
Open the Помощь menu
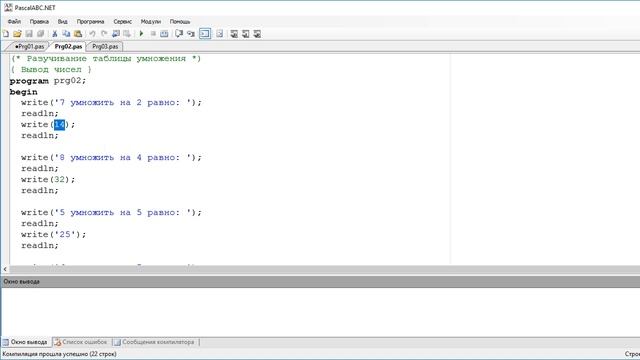(180, 21)
